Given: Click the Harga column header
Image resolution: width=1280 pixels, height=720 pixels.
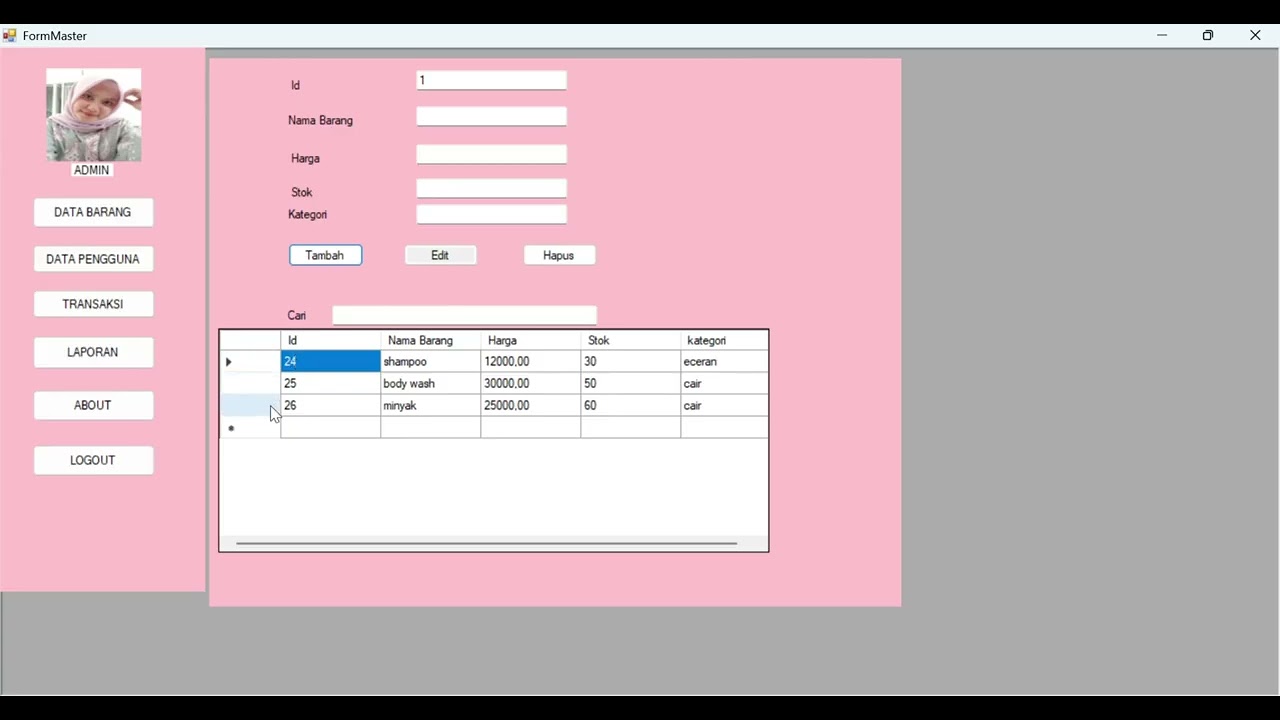Looking at the screenshot, I should coord(531,341).
